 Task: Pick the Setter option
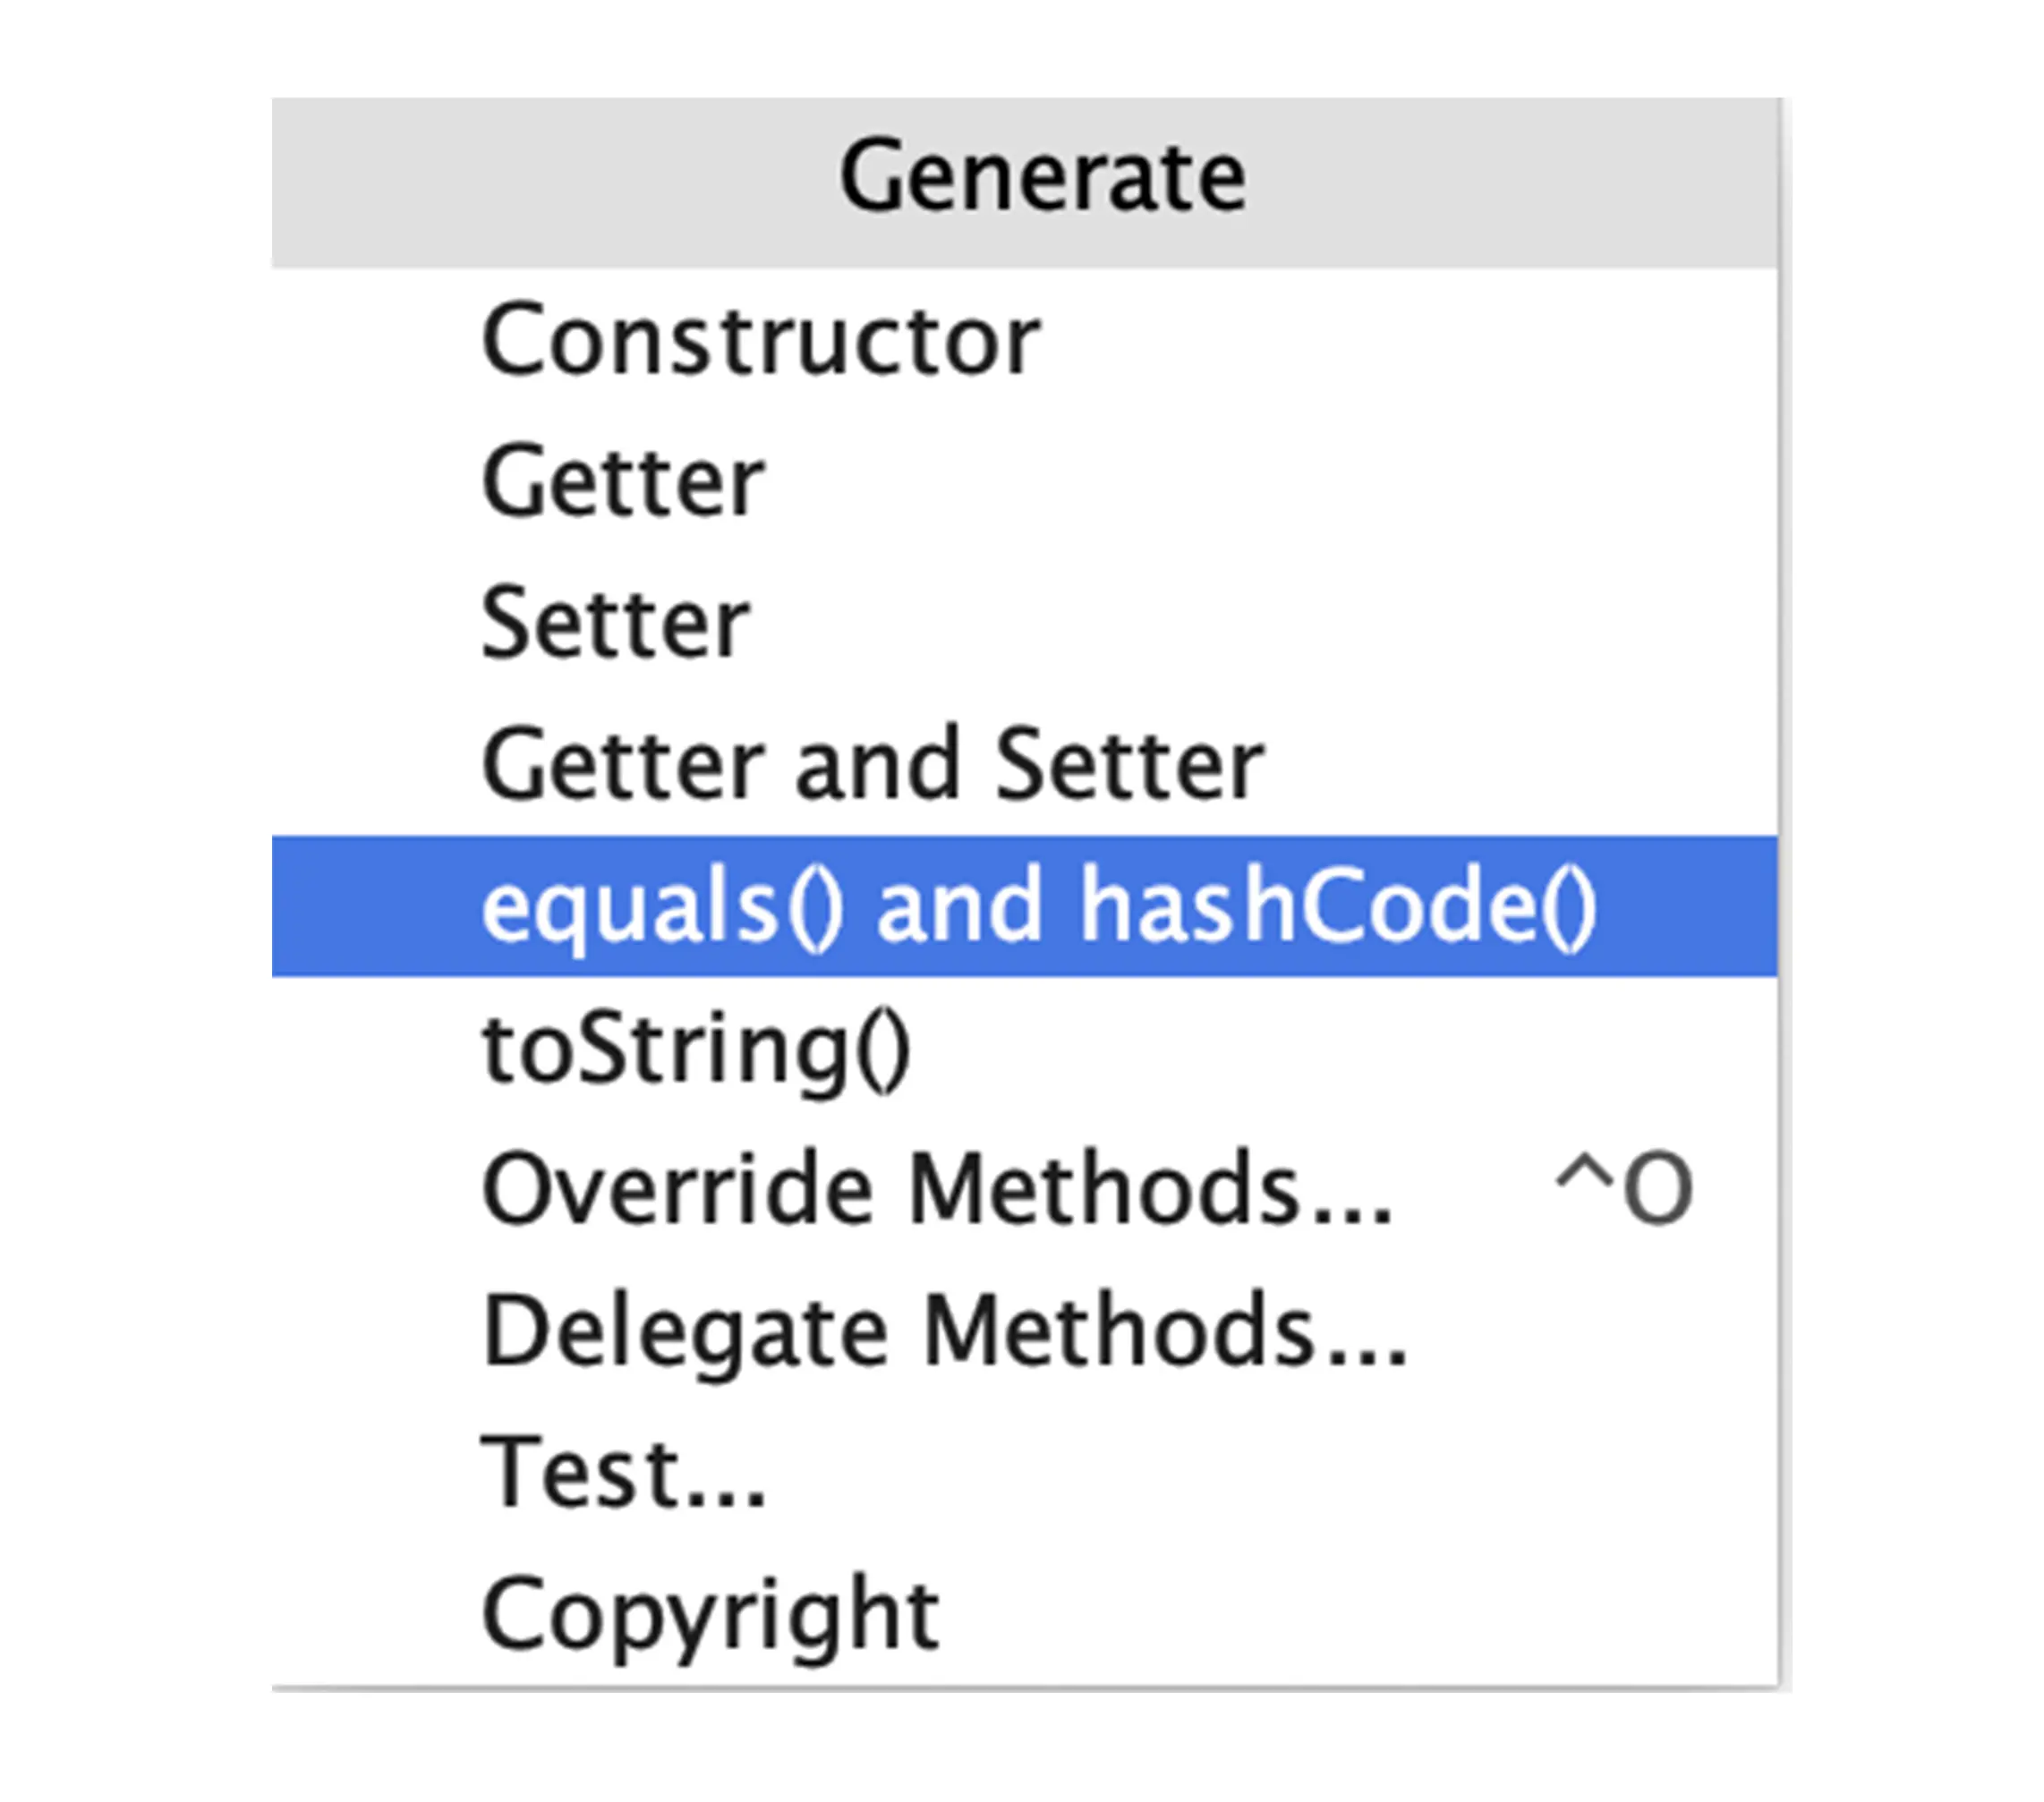tap(1024, 623)
